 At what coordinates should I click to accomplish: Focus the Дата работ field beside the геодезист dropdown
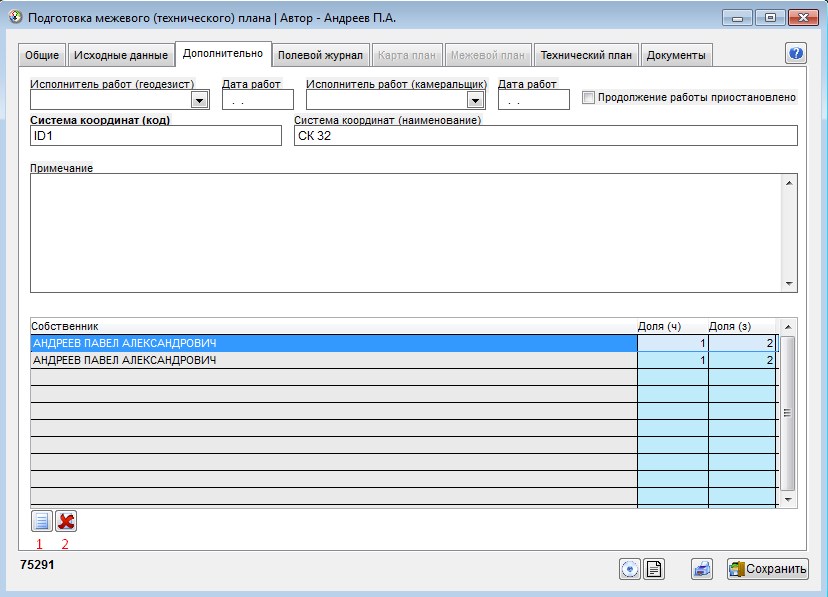258,100
